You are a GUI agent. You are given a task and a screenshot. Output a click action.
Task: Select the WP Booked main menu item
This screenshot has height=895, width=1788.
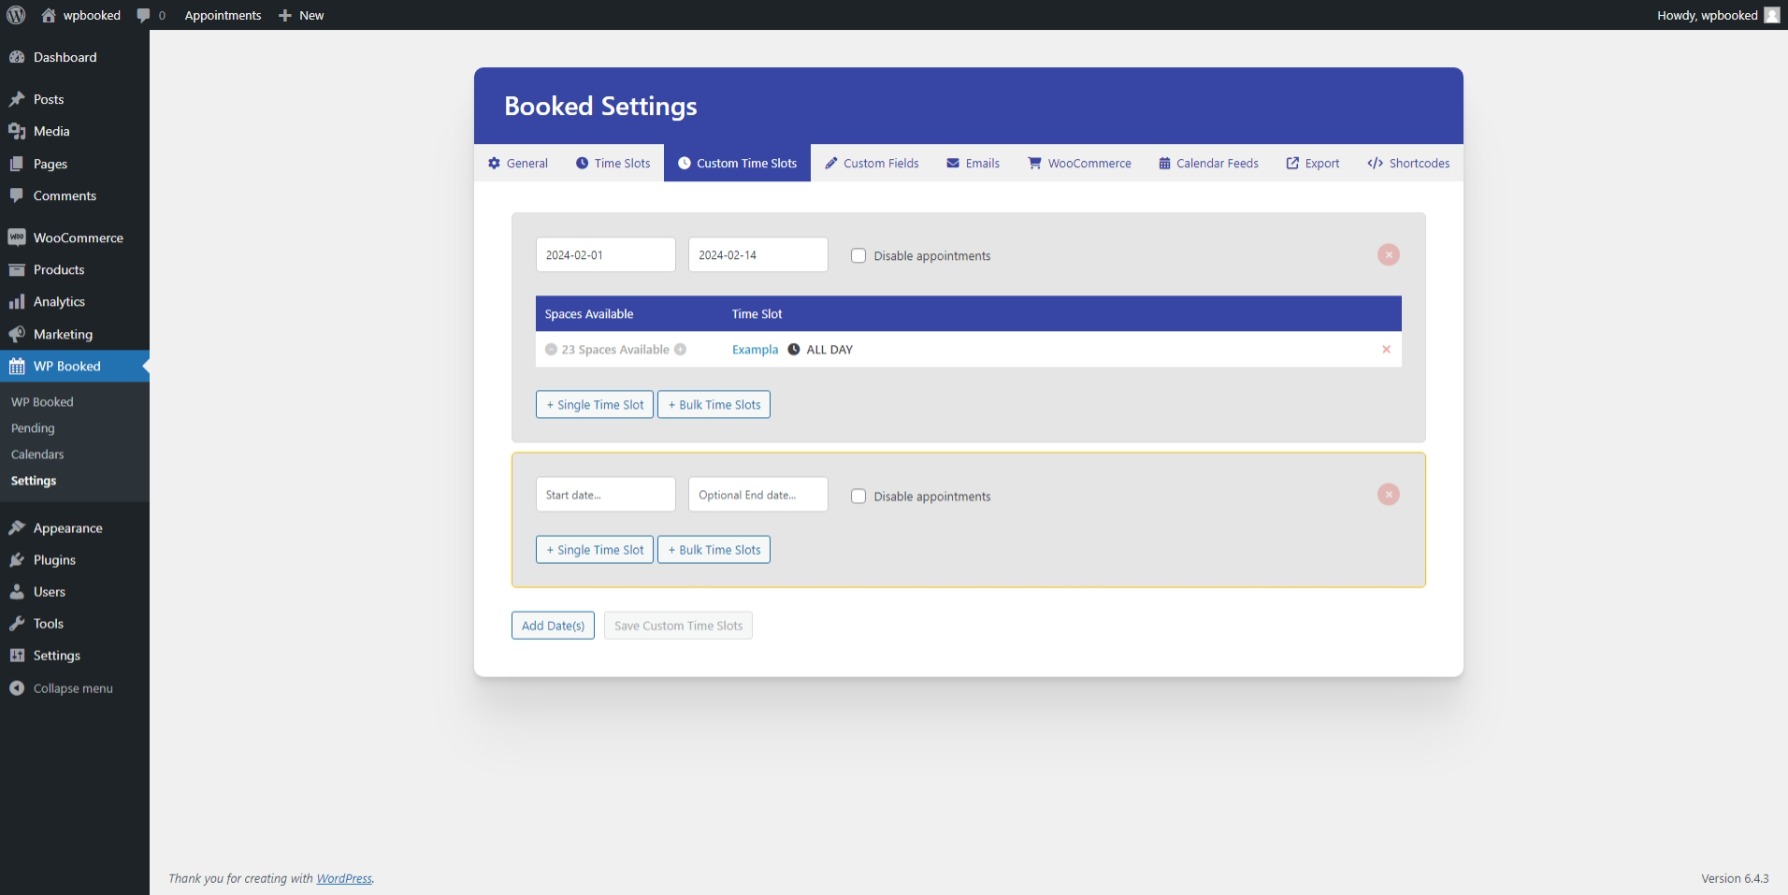click(75, 366)
